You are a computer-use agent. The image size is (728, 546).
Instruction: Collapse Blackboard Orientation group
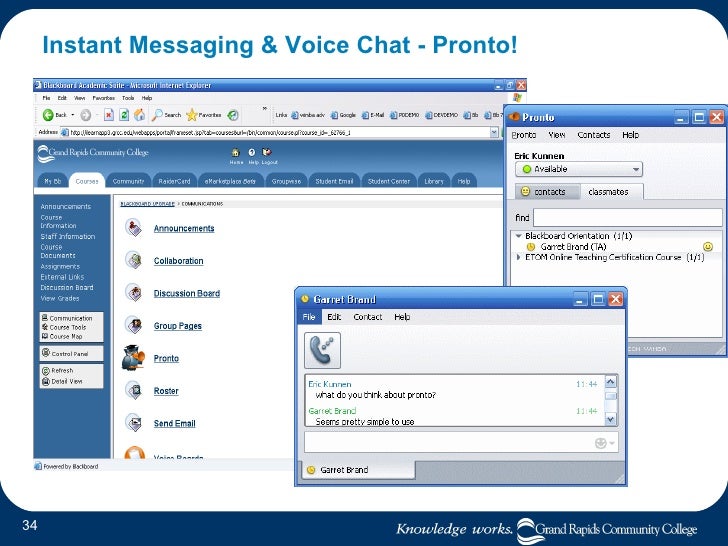[x=519, y=236]
